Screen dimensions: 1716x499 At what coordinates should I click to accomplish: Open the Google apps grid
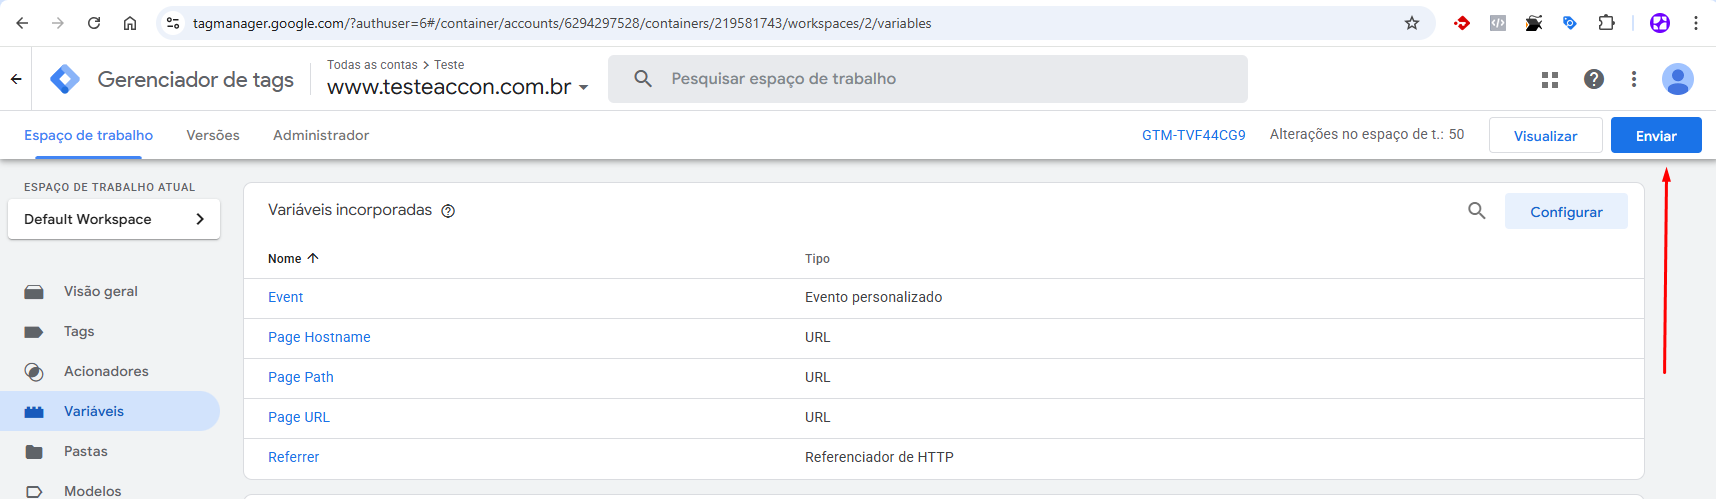tap(1550, 79)
